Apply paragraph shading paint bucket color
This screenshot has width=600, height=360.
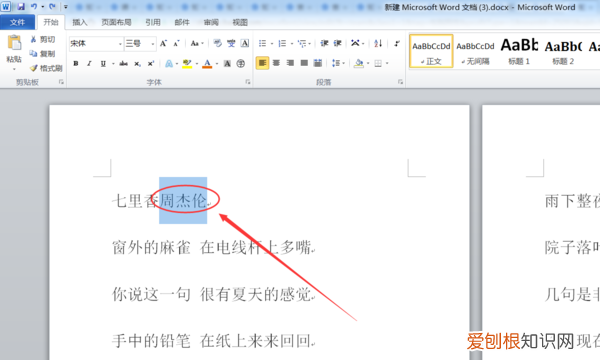359,63
